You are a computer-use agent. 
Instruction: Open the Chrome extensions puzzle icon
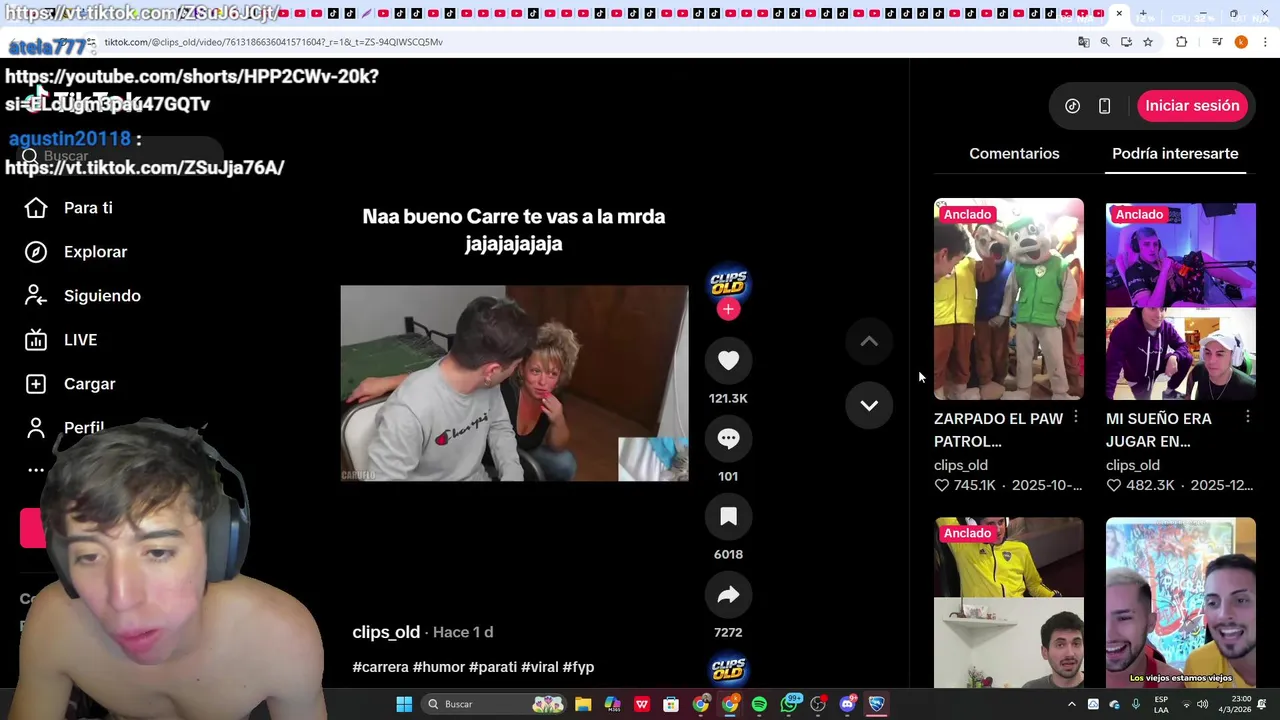pos(1181,42)
